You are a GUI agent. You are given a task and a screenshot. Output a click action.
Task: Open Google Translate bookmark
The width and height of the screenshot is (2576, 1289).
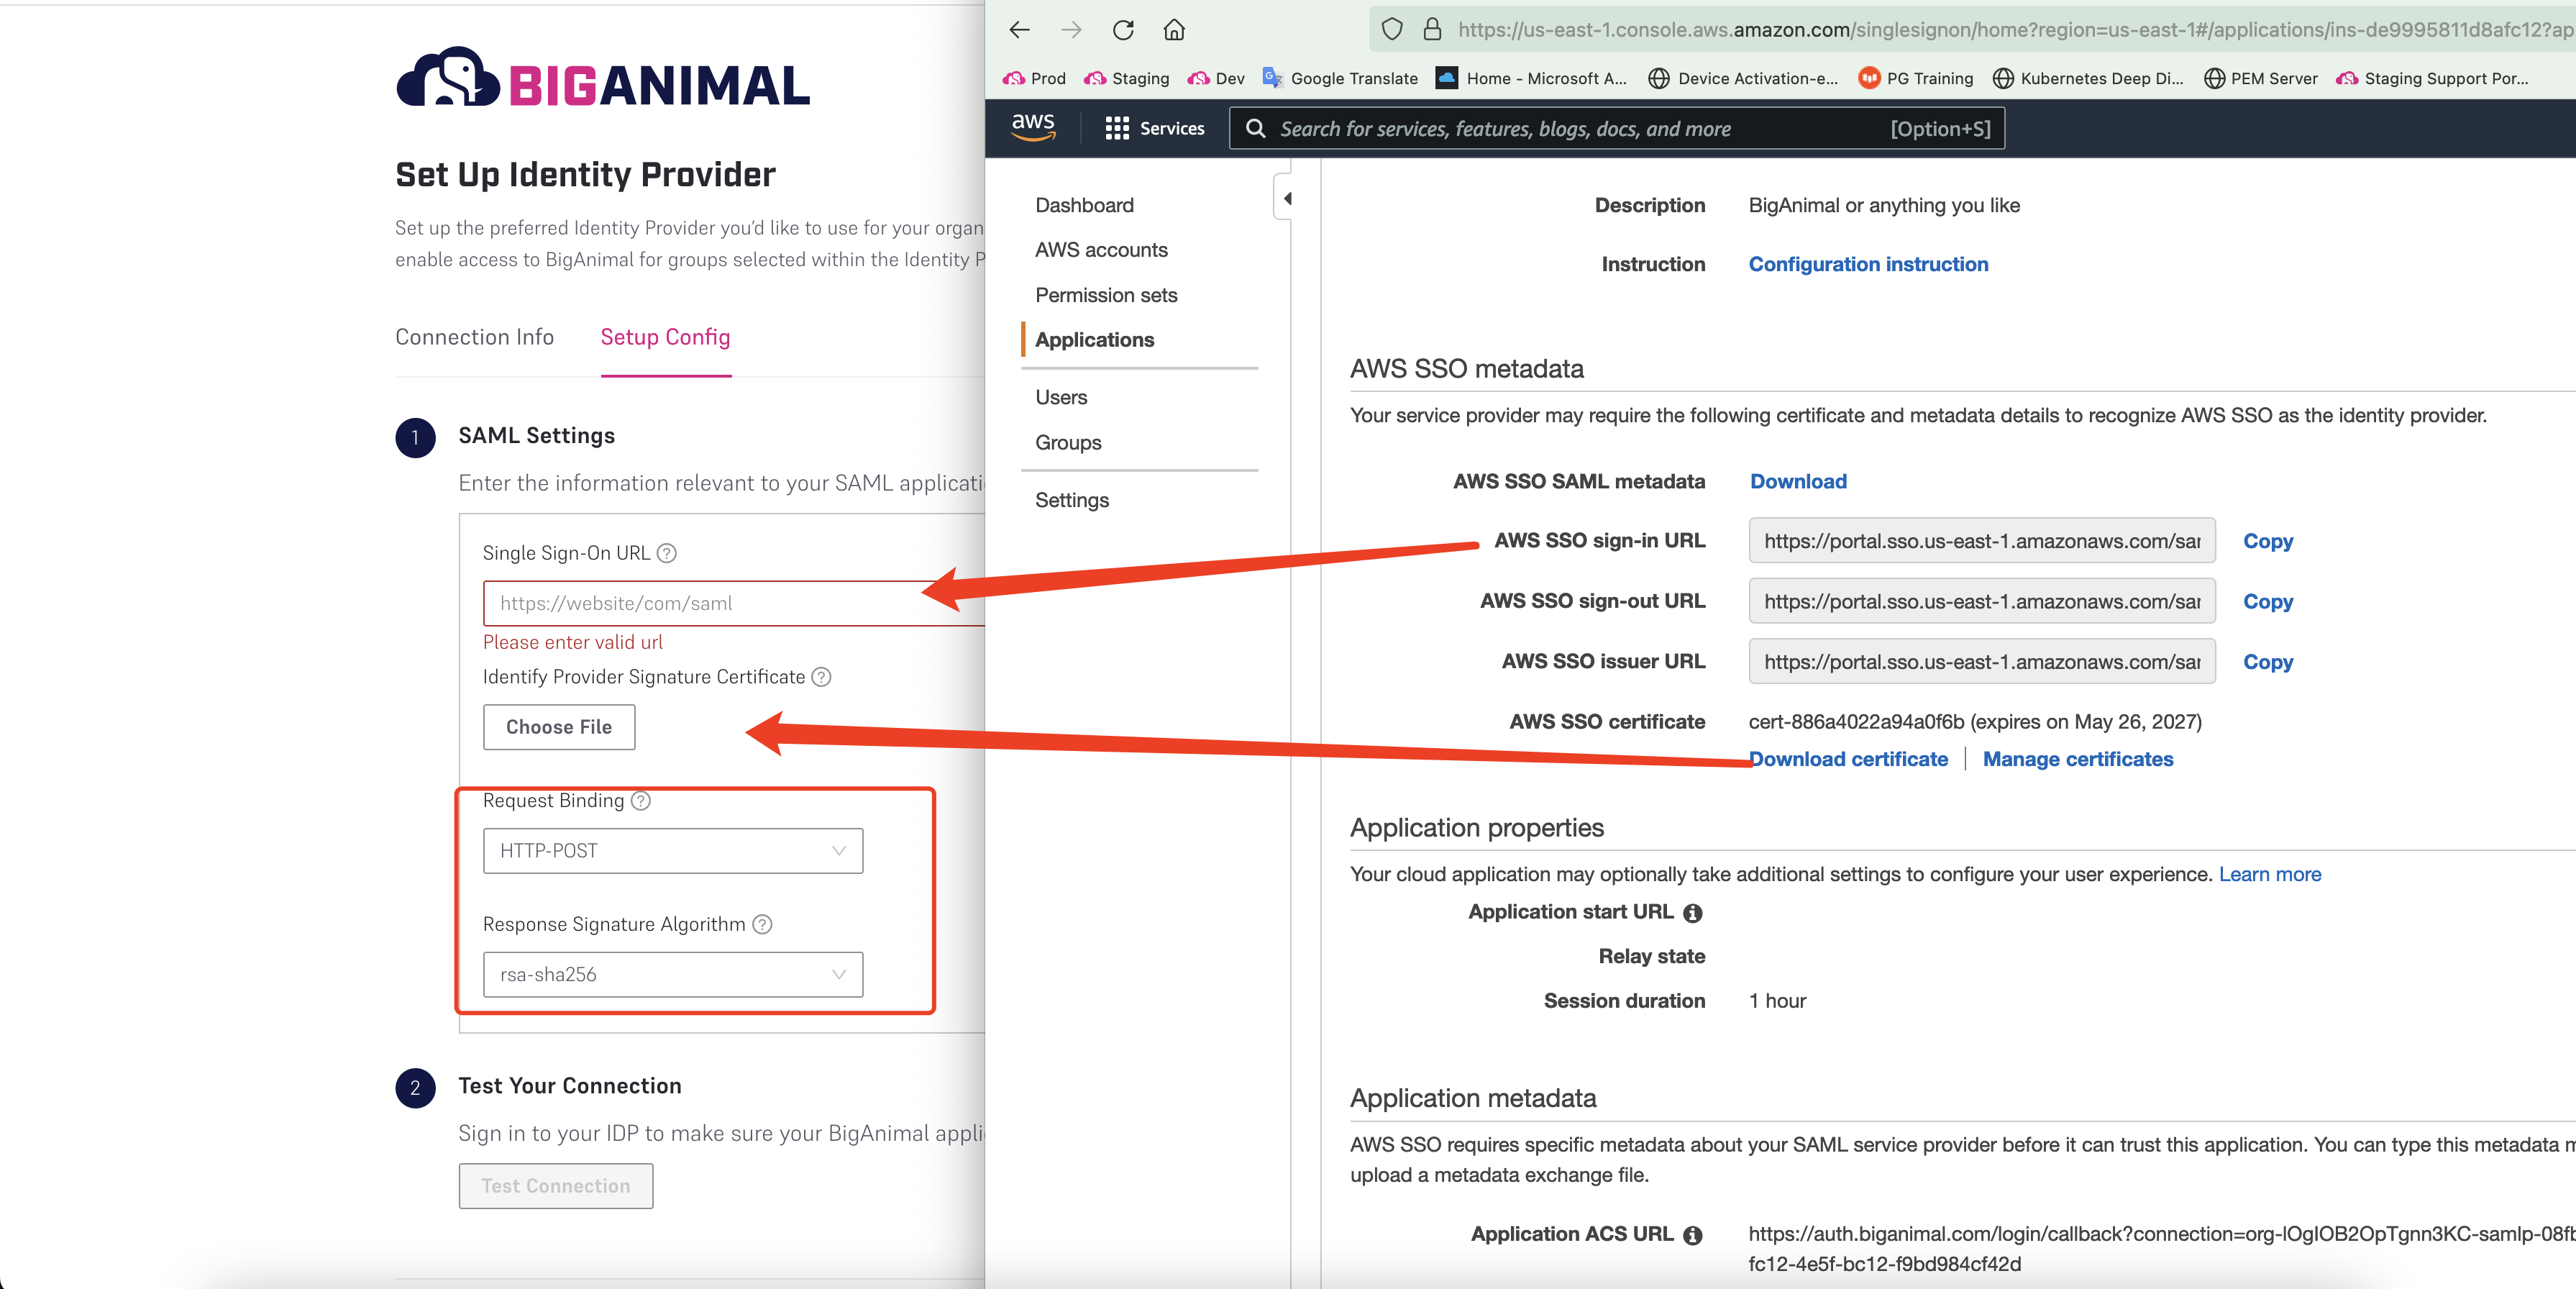tap(1340, 78)
